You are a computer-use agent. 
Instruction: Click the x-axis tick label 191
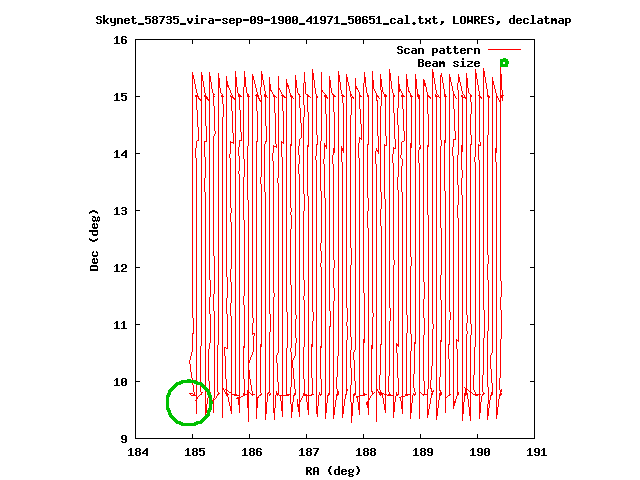[536, 452]
